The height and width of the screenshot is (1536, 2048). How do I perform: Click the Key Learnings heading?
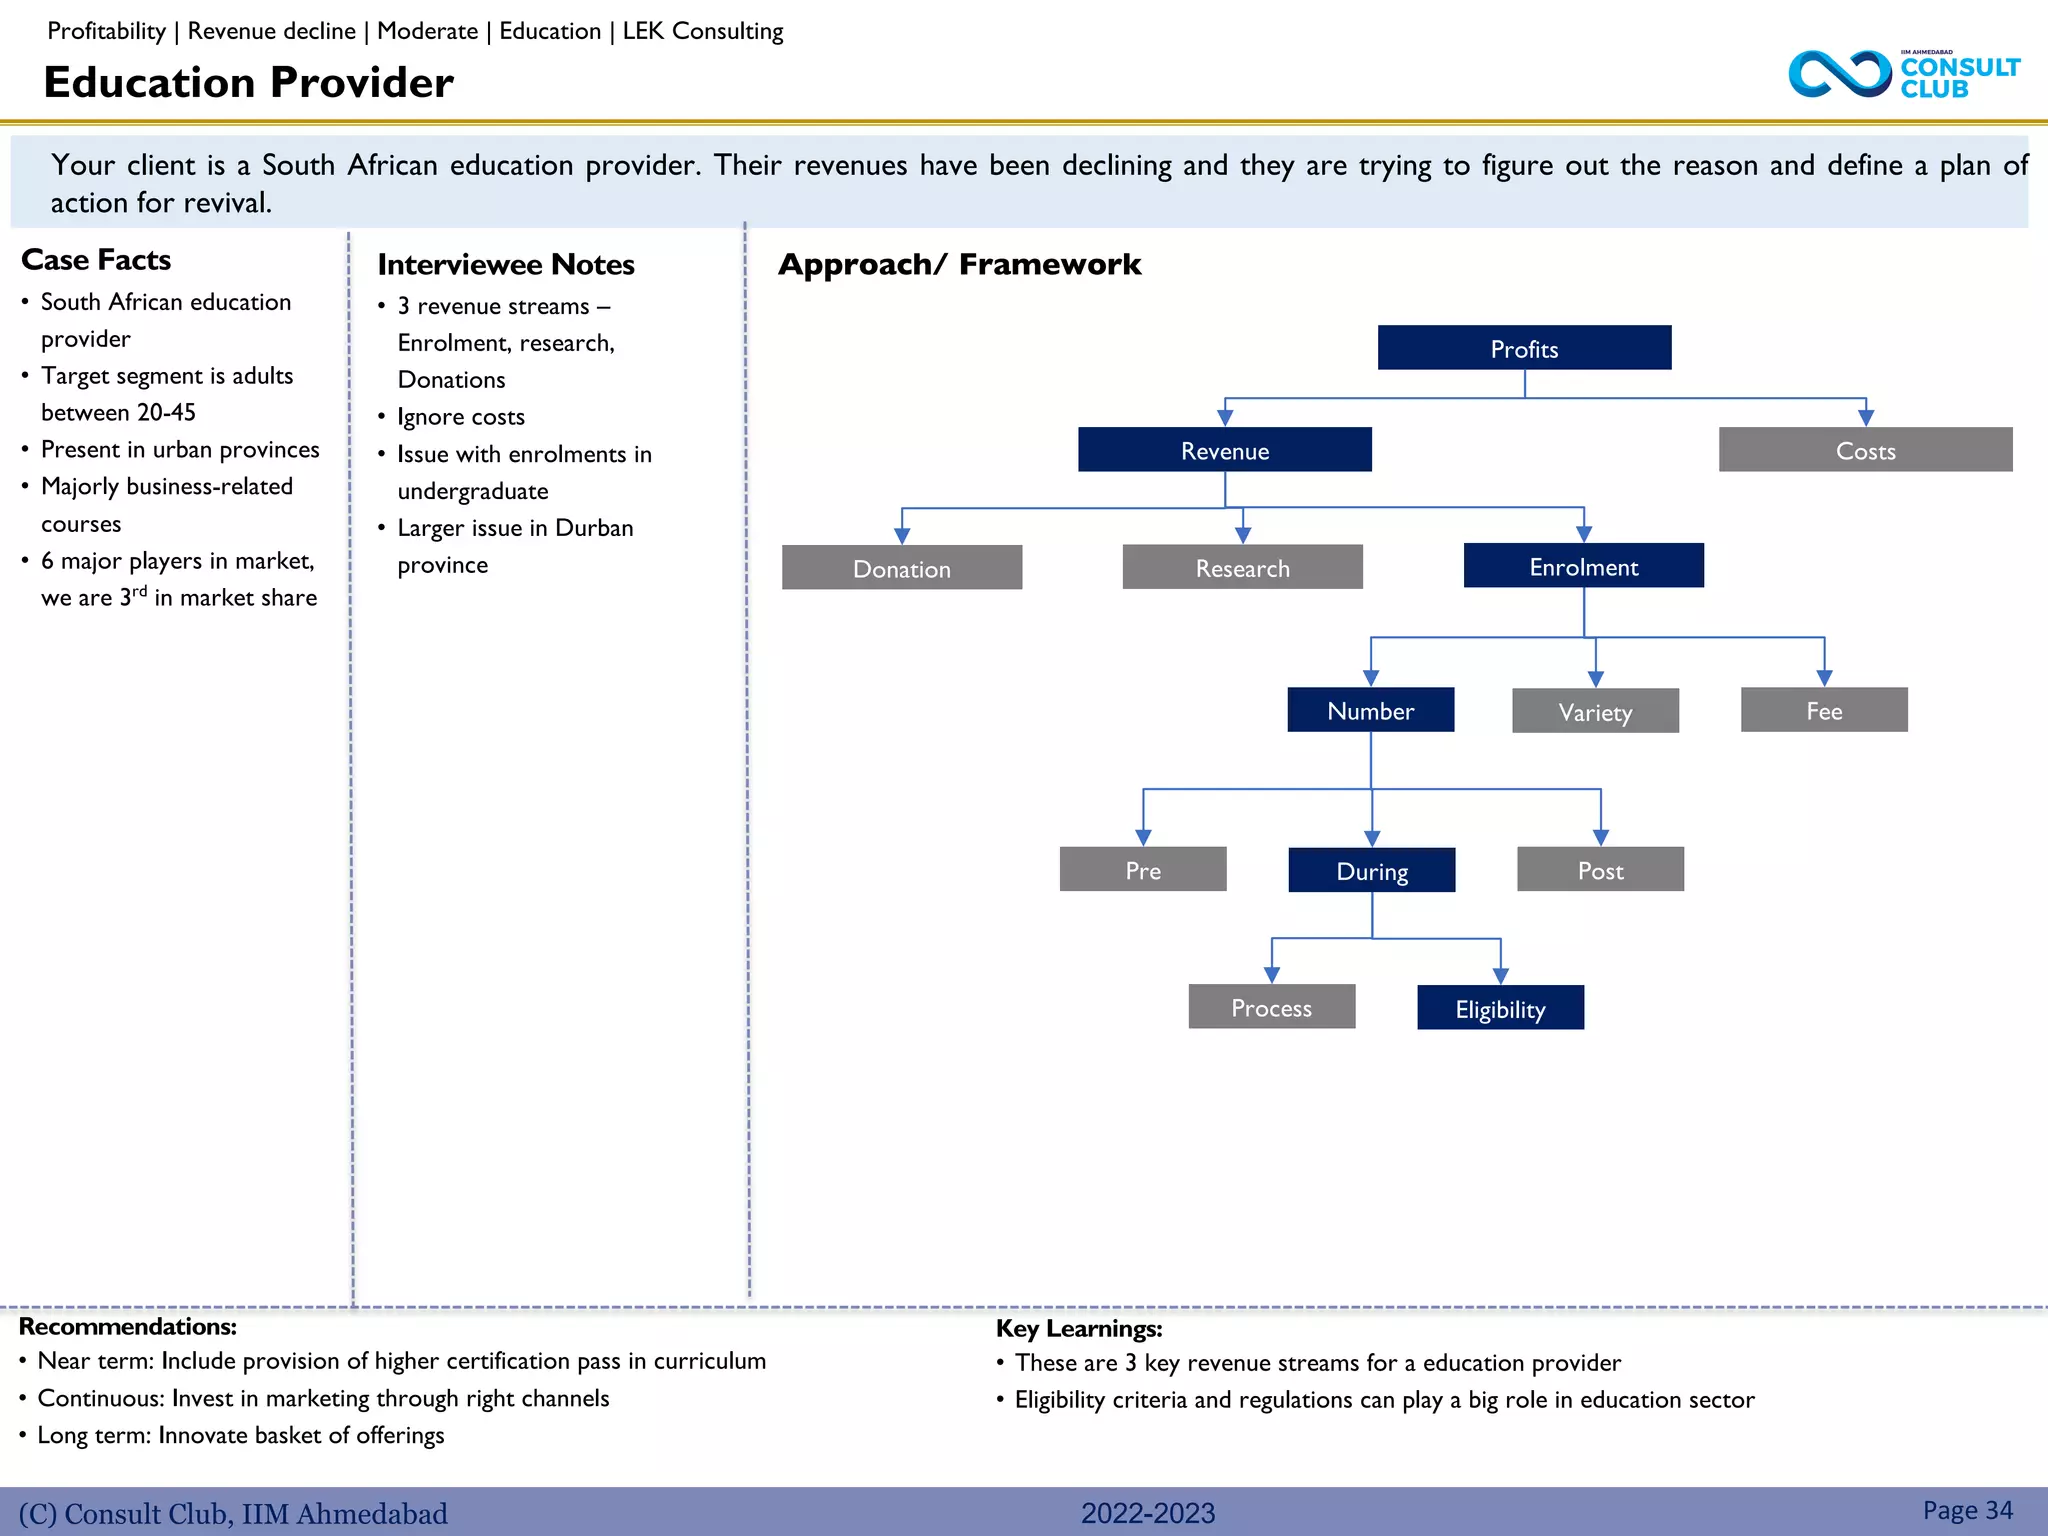pos(1079,1328)
